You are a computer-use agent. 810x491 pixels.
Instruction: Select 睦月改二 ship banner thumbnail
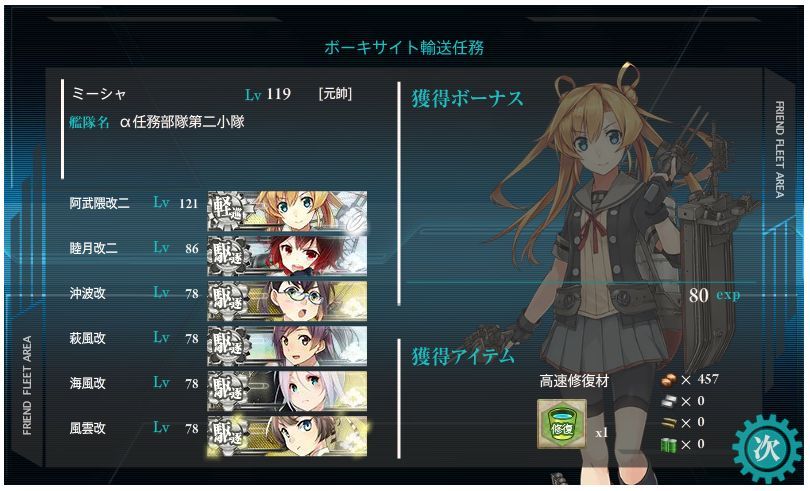pyautogui.click(x=287, y=256)
